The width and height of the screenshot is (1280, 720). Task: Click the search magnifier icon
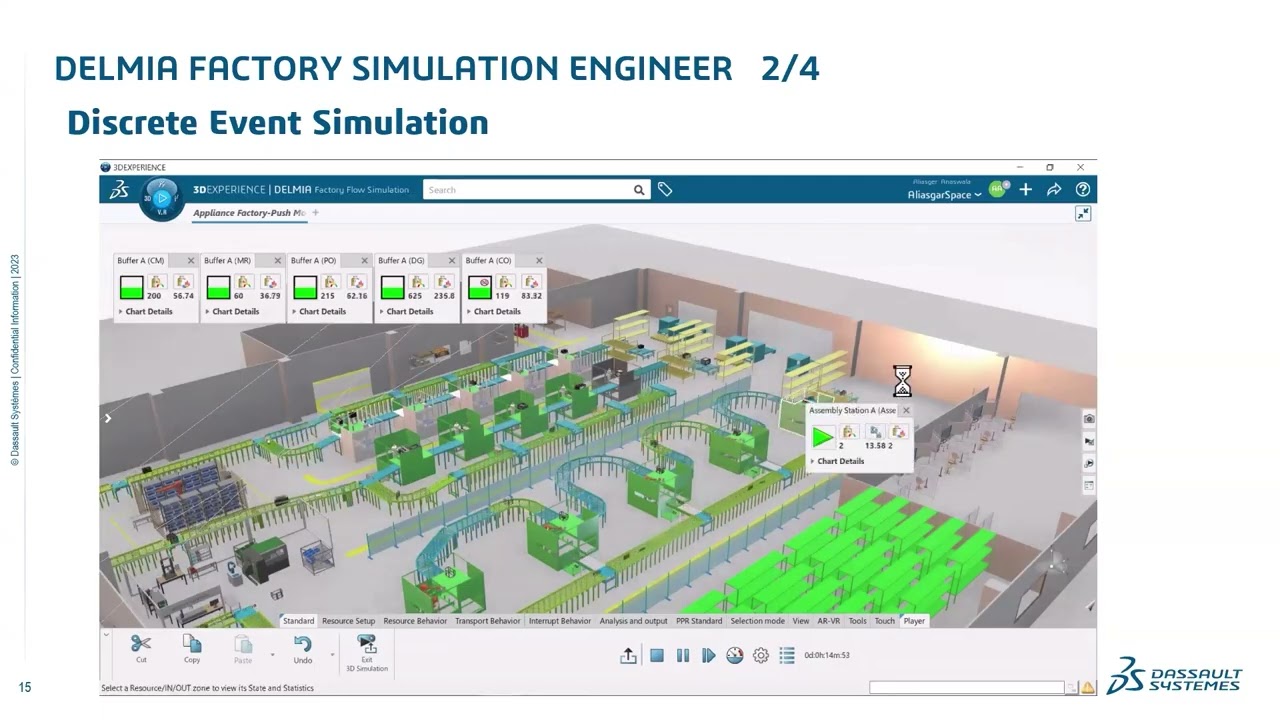tap(639, 190)
